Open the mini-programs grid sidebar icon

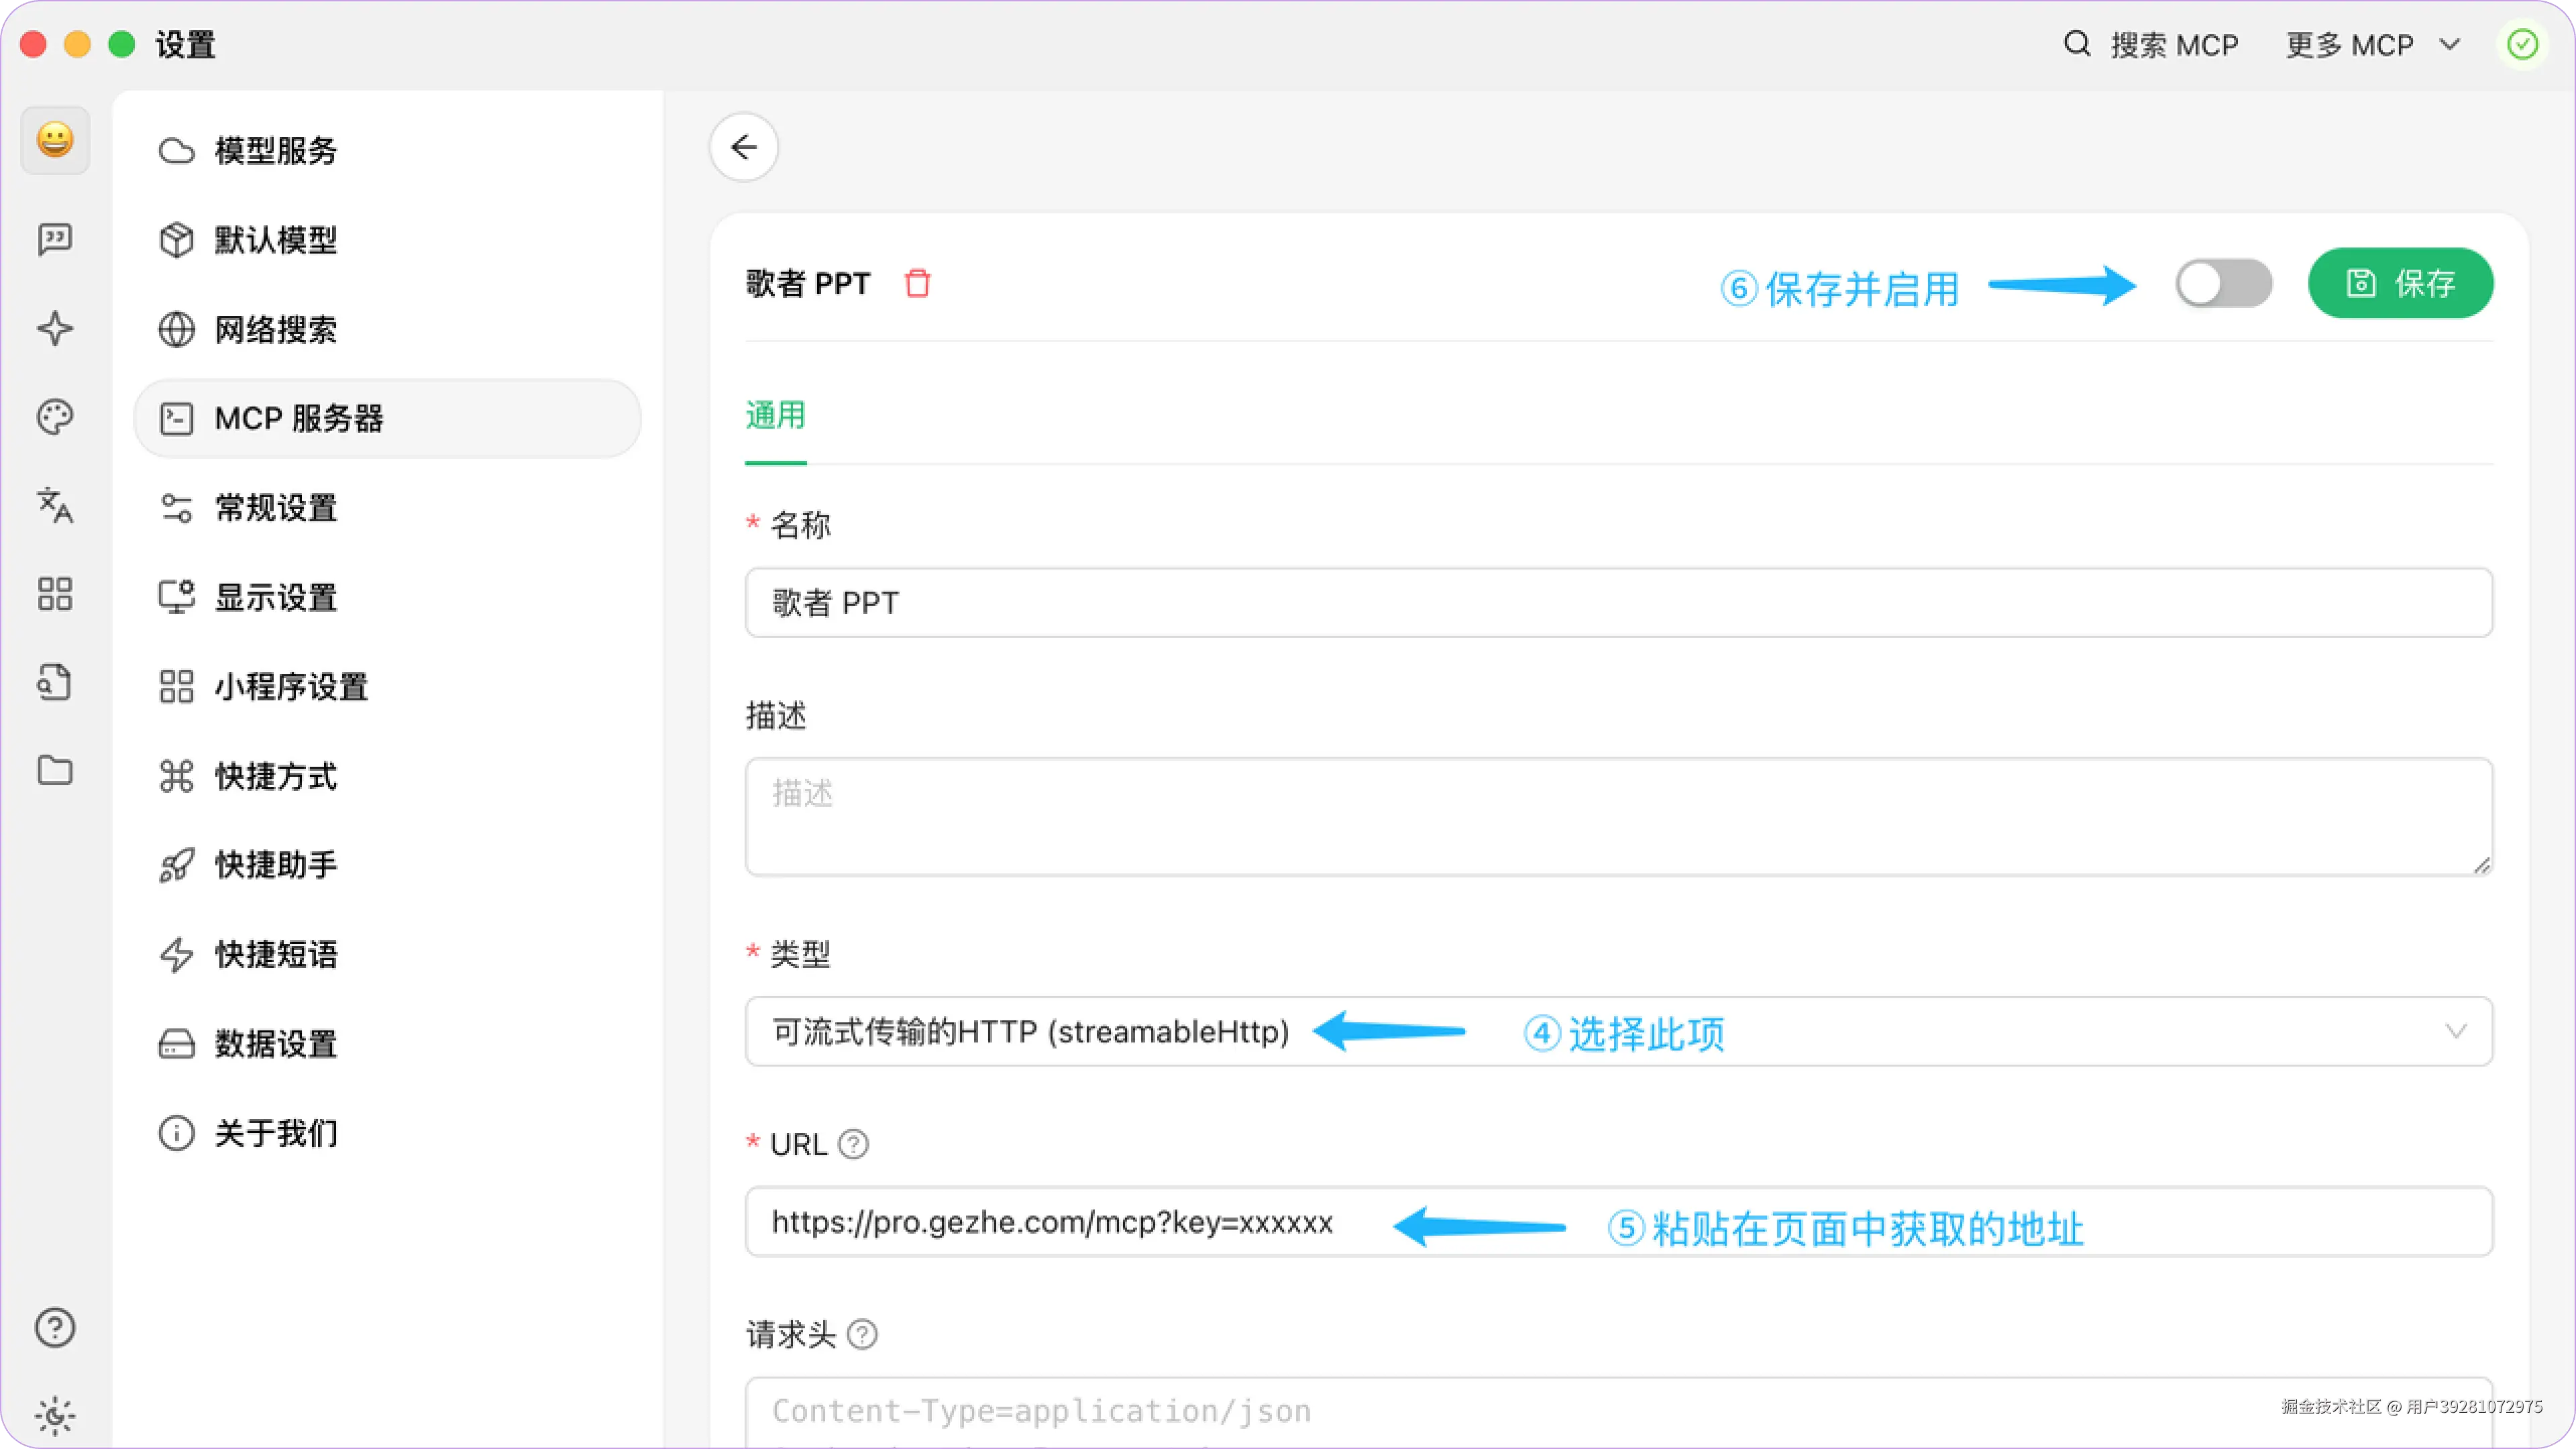[55, 594]
